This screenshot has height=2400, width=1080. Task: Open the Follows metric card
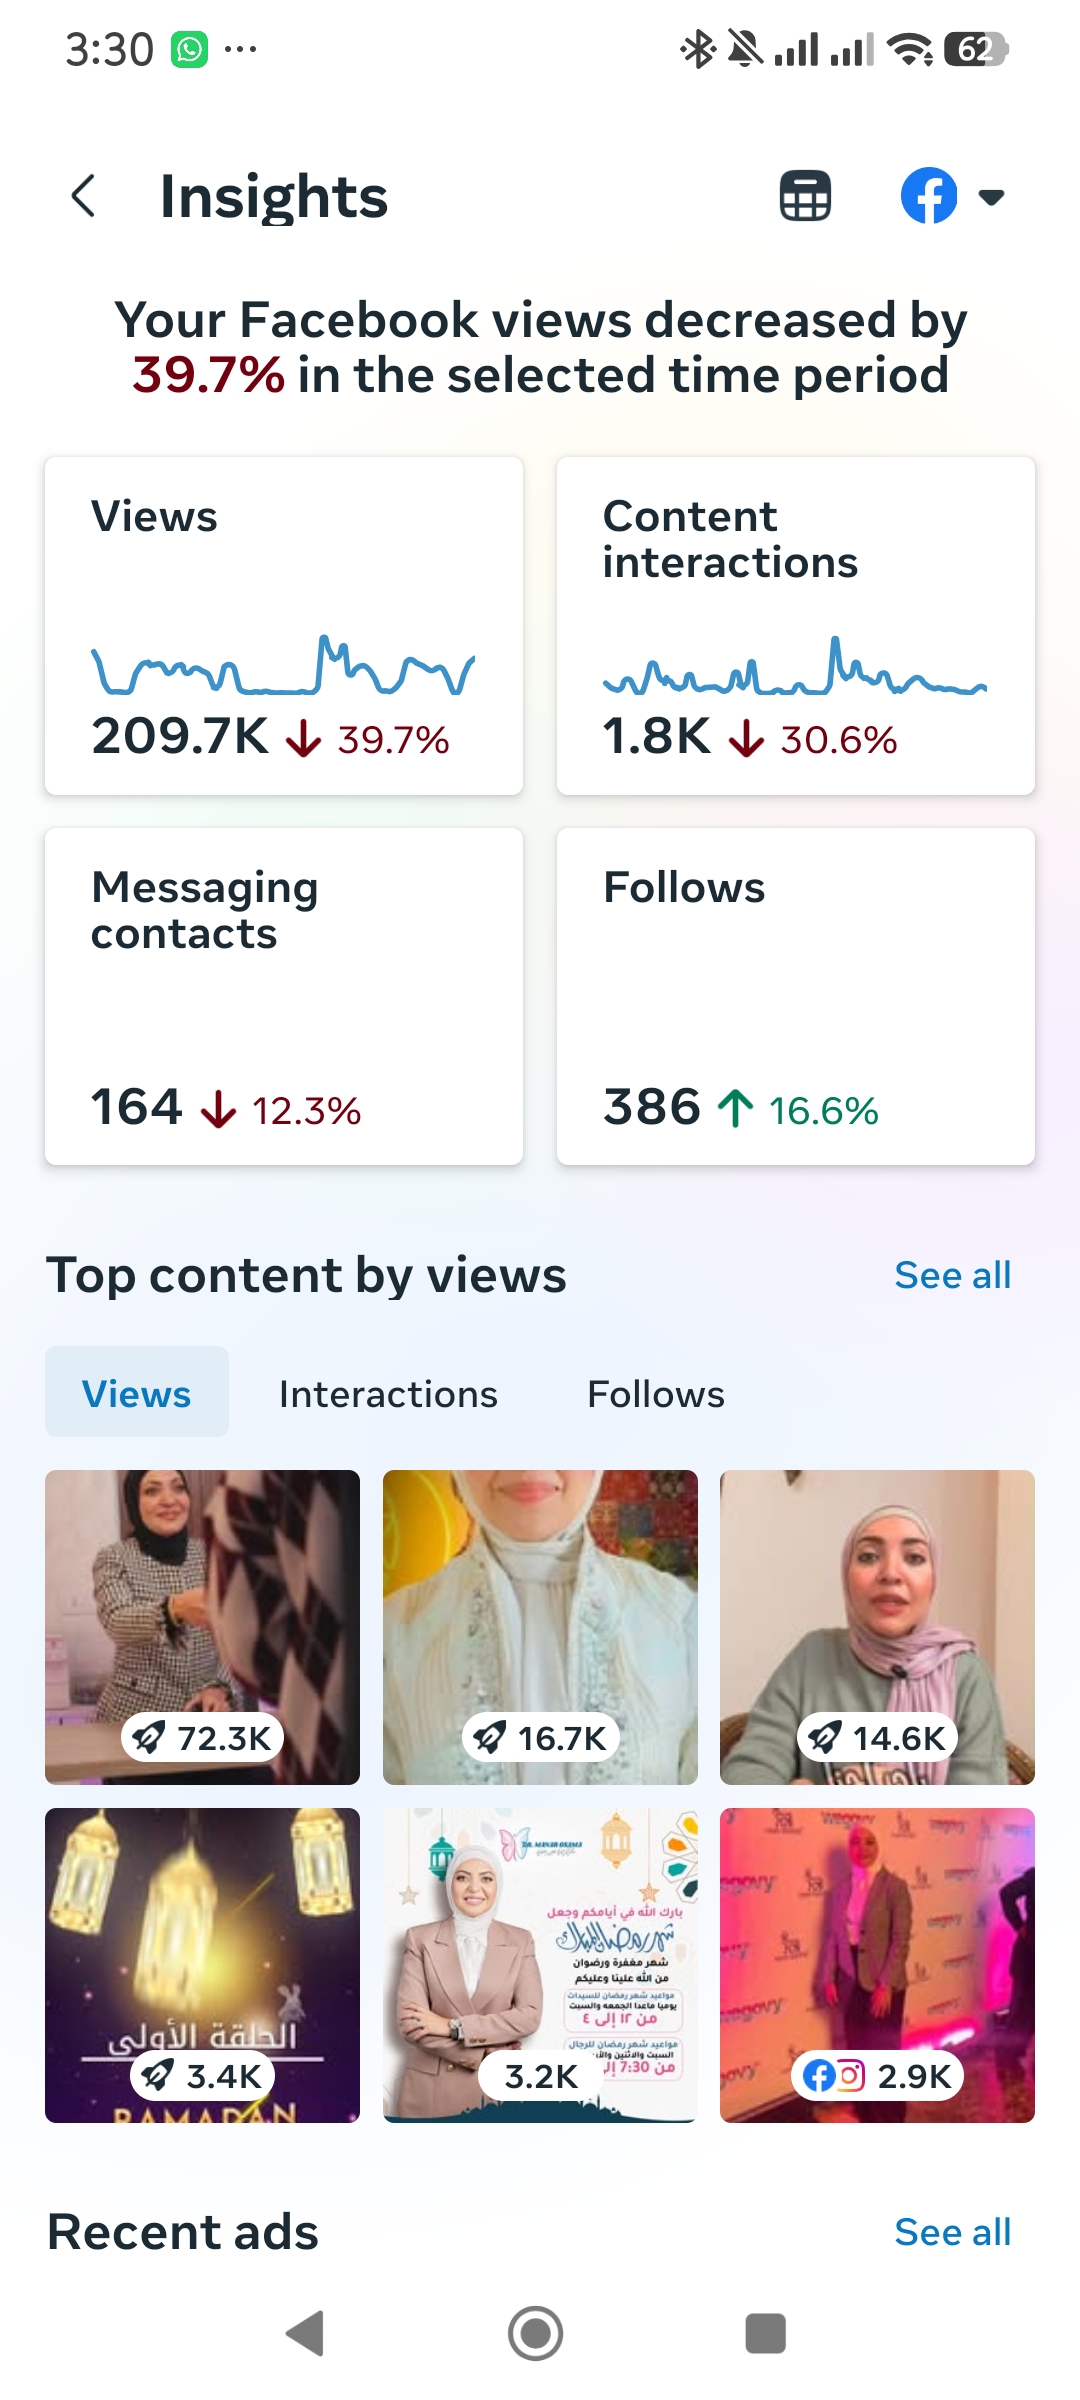pos(796,996)
